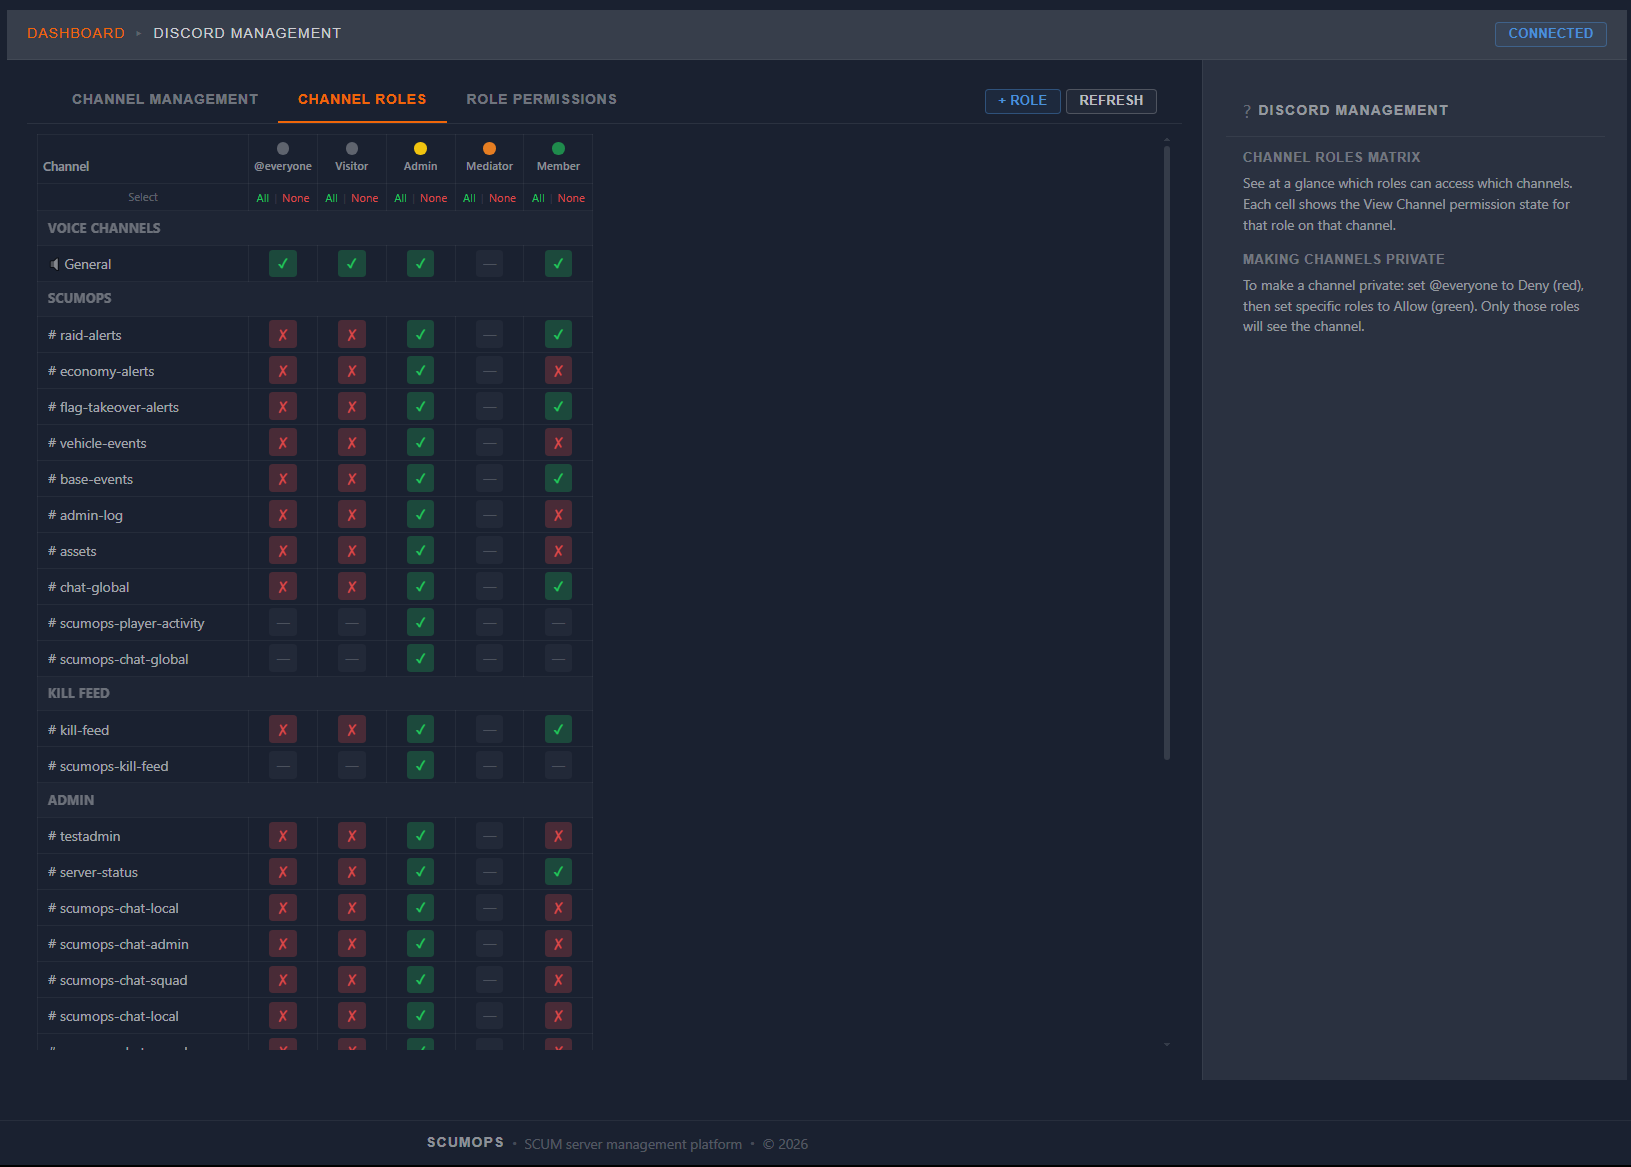Screen dimensions: 1631x1167
Task: Toggle Member allow on chat-global
Action: 558,587
